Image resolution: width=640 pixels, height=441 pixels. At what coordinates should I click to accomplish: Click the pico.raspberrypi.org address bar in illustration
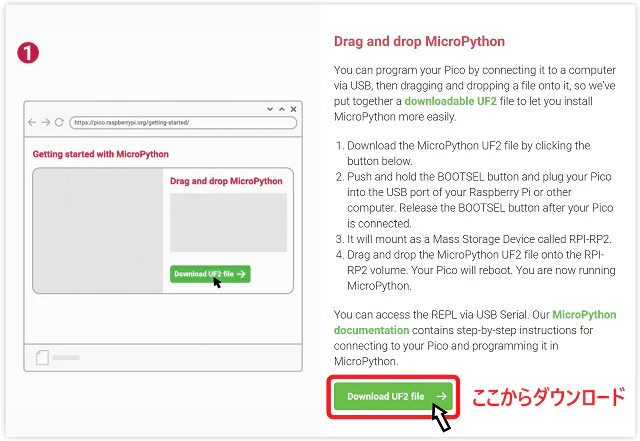point(183,122)
